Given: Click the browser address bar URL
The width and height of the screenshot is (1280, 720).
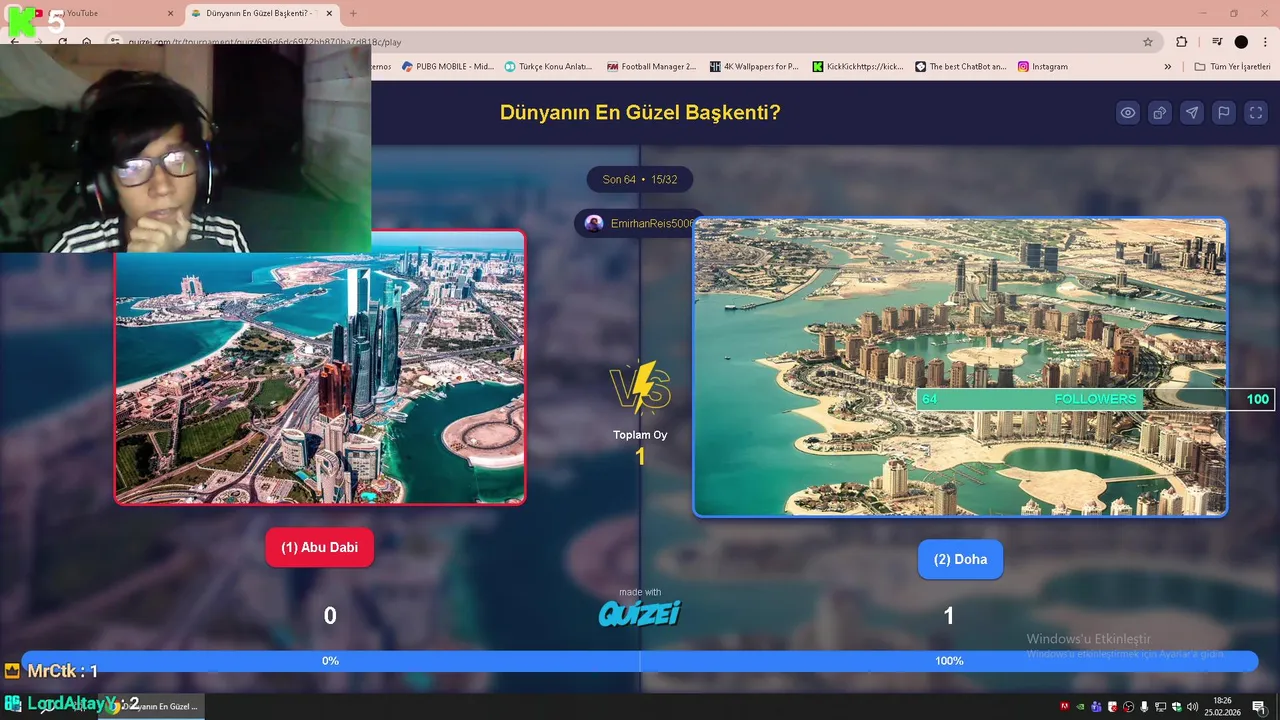Looking at the screenshot, I should (265, 42).
